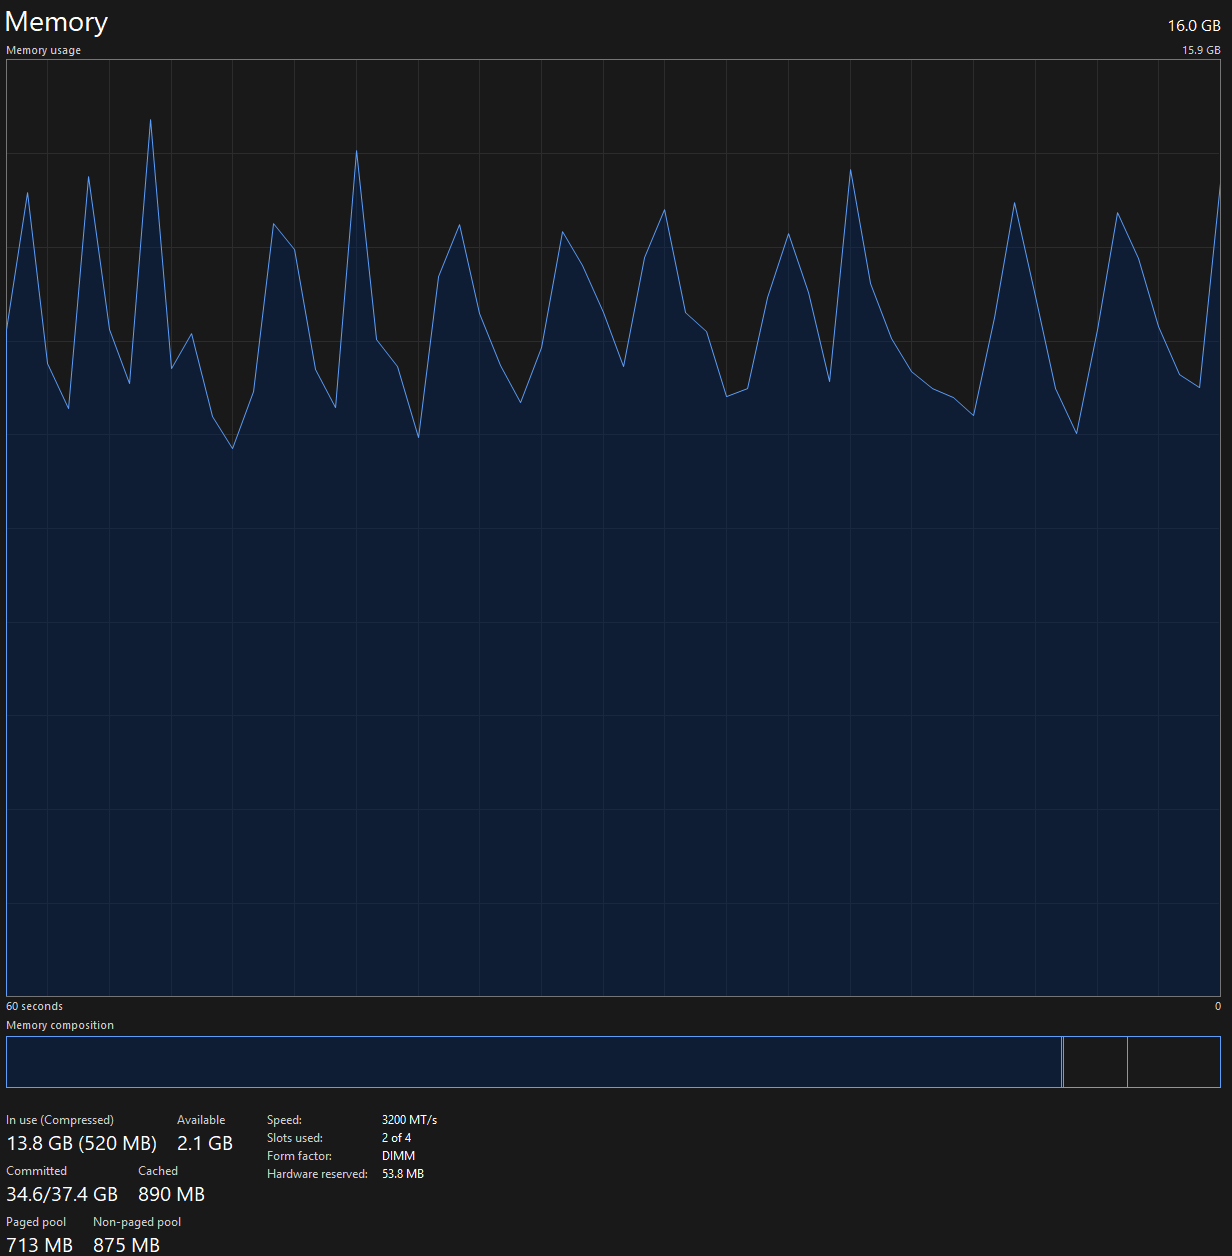Click the 890 MB cached value
The image size is (1232, 1256).
[171, 1194]
